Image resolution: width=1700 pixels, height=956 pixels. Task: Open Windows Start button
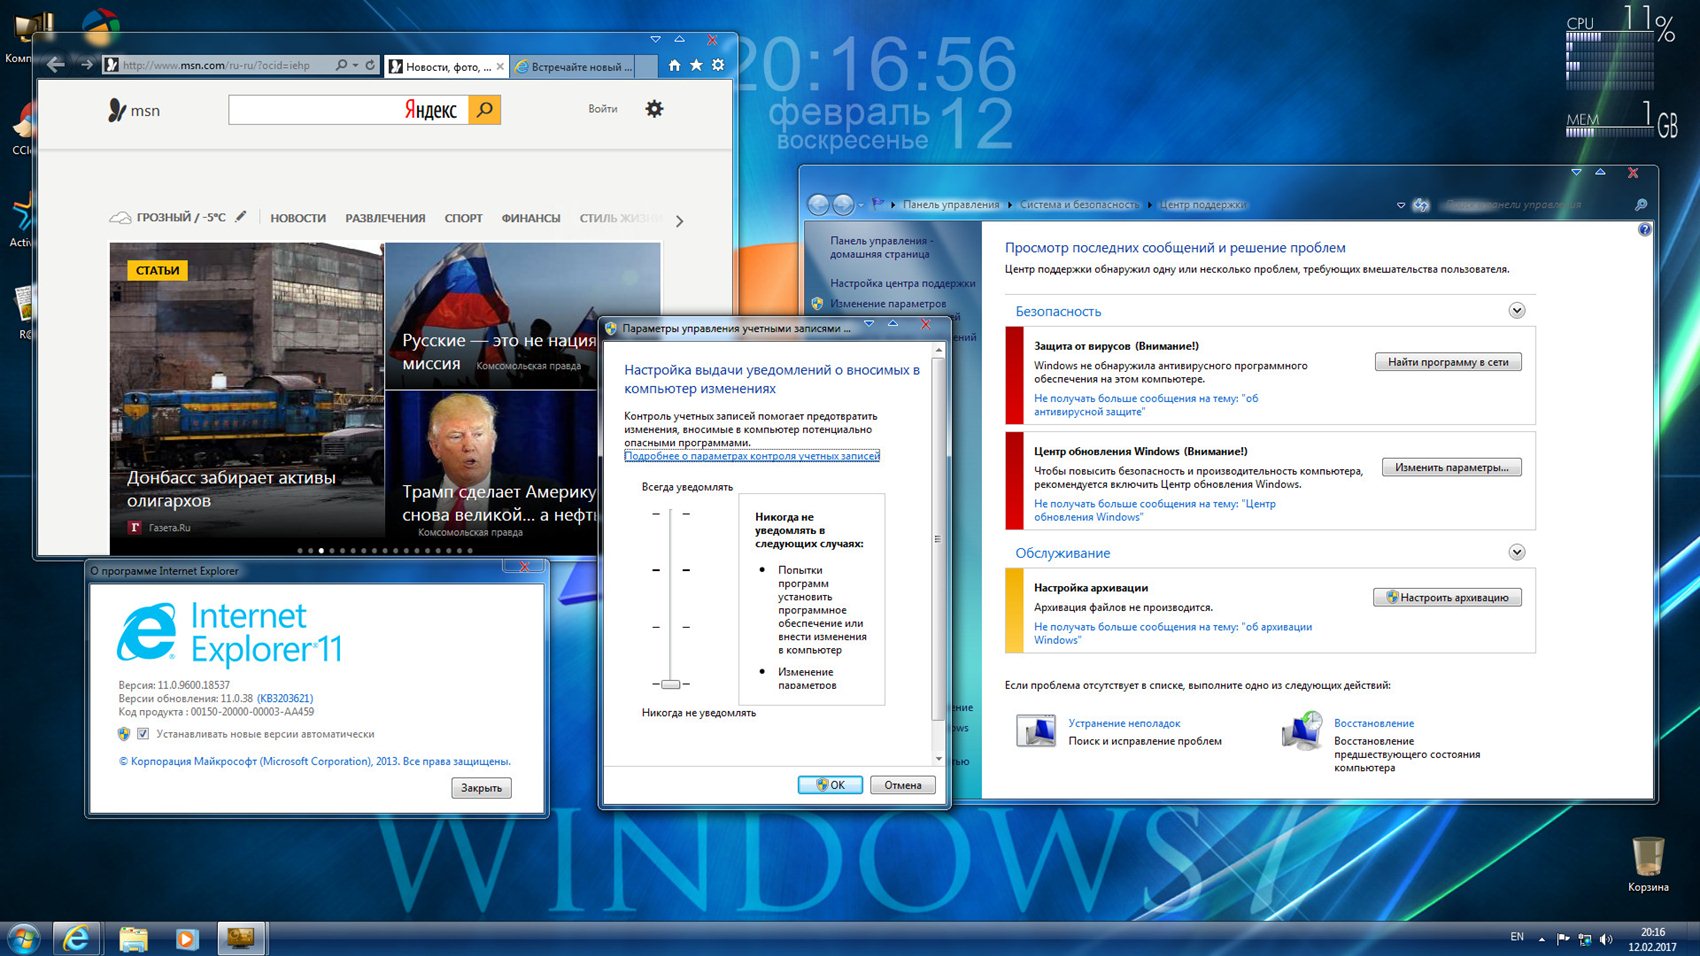point(22,938)
